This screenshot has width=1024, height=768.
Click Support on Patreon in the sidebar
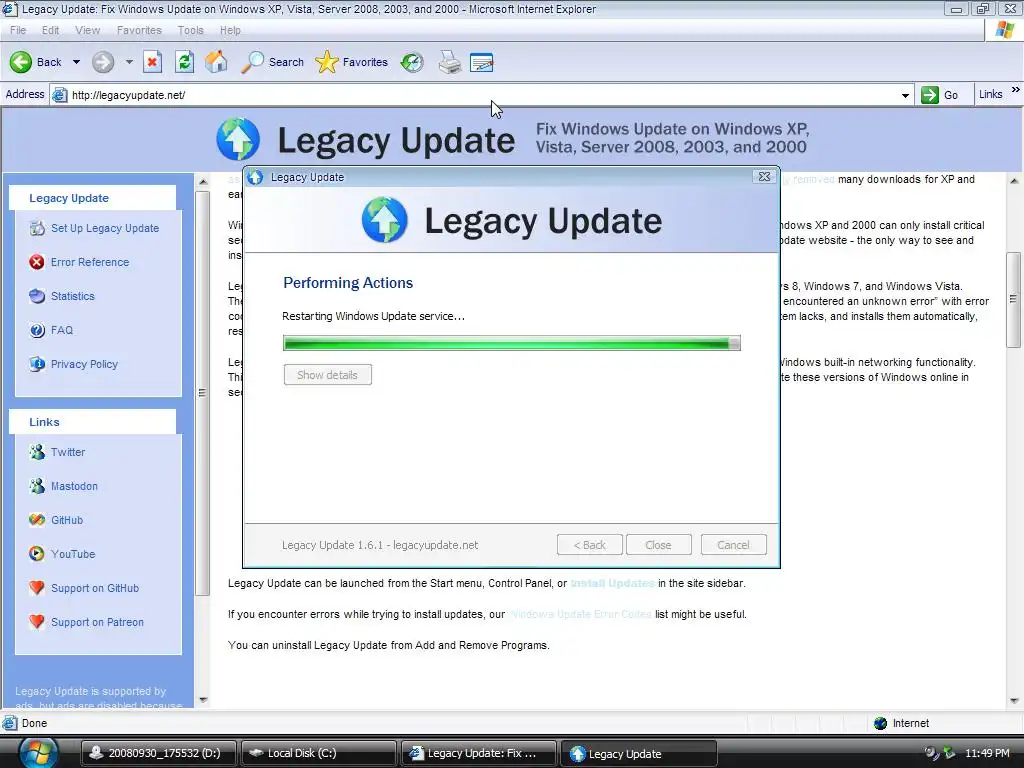pos(97,622)
